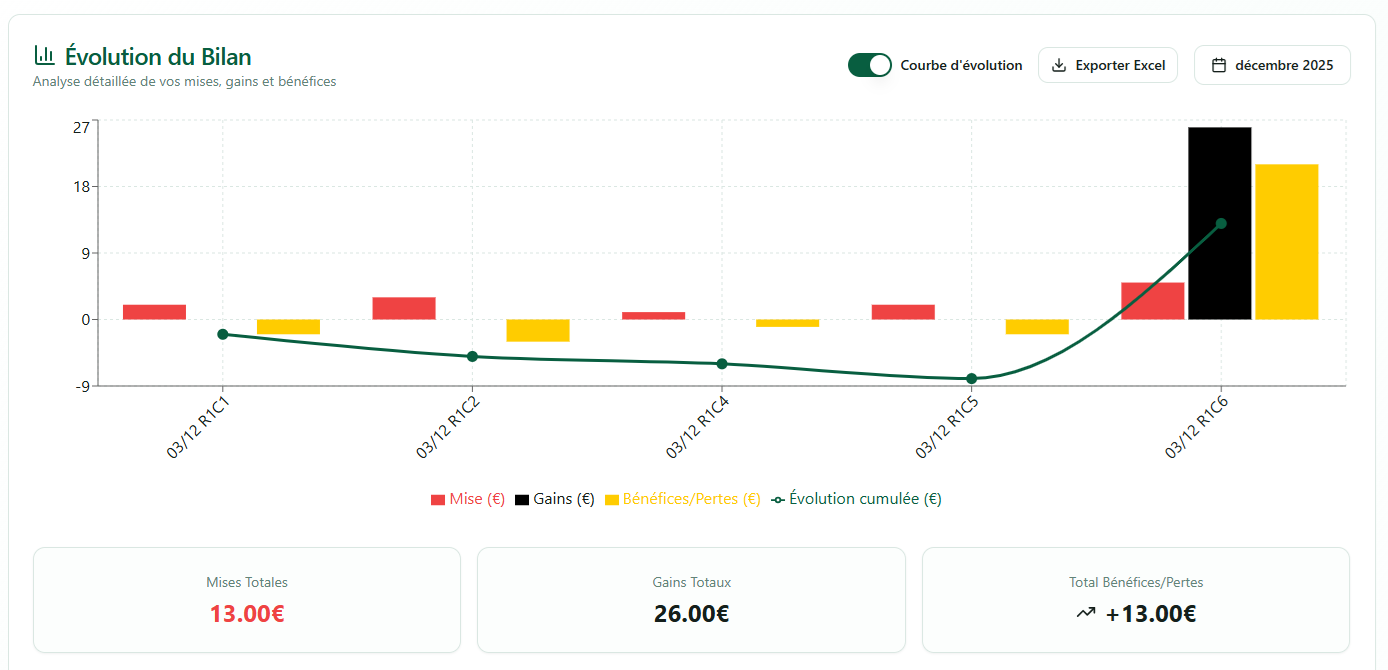Toggle the Évolution cumulée (€) legend label
Image resolution: width=1388 pixels, height=670 pixels.
865,498
